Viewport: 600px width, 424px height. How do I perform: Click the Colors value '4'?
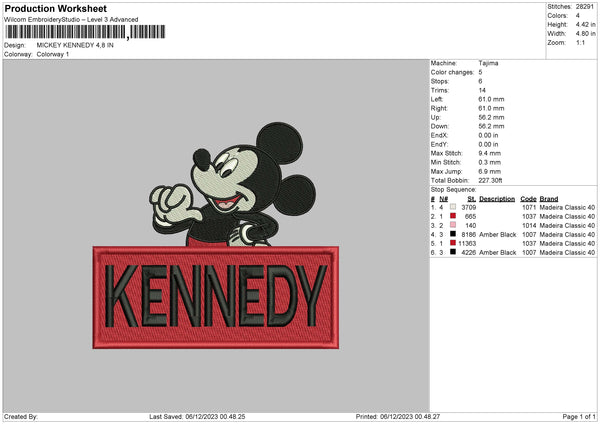pyautogui.click(x=577, y=16)
